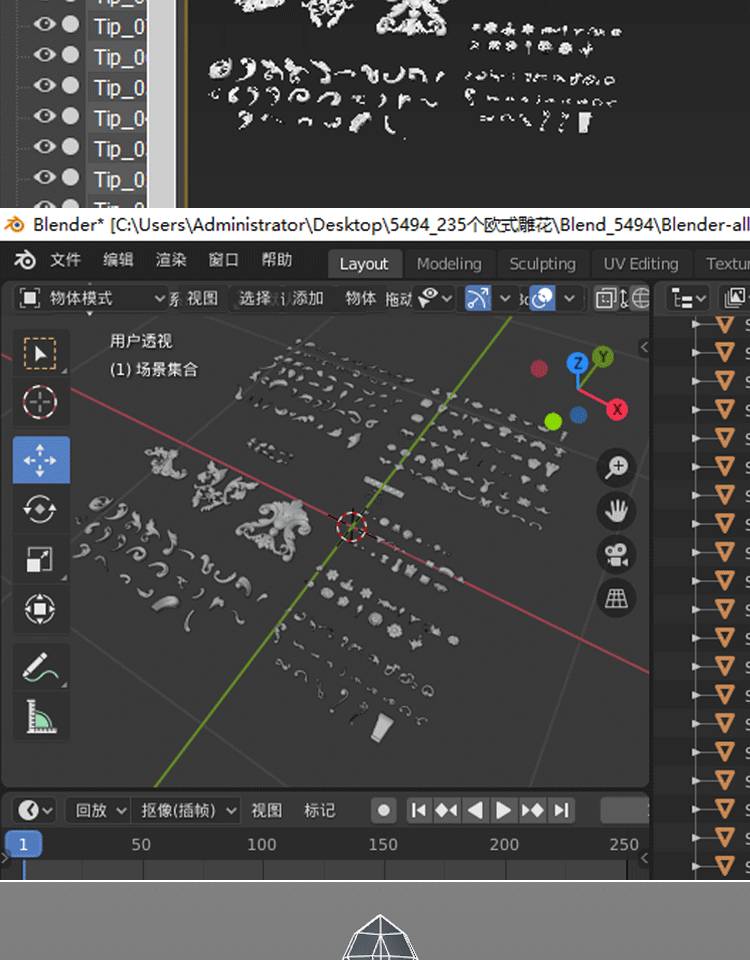Switch to the Modeling workspace tab
The image size is (750, 960).
point(449,264)
